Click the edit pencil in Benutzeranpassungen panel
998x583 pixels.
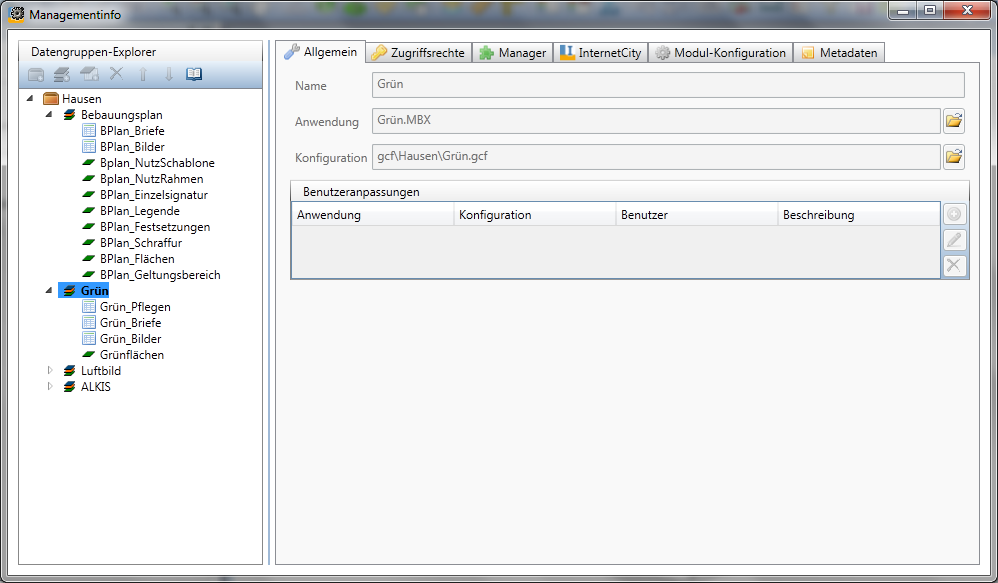[954, 239]
